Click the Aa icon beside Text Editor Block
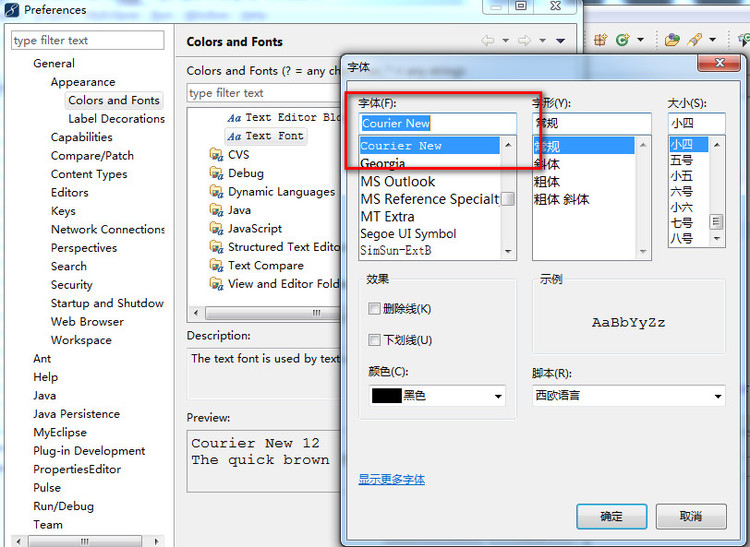The height and width of the screenshot is (547, 750). tap(234, 118)
